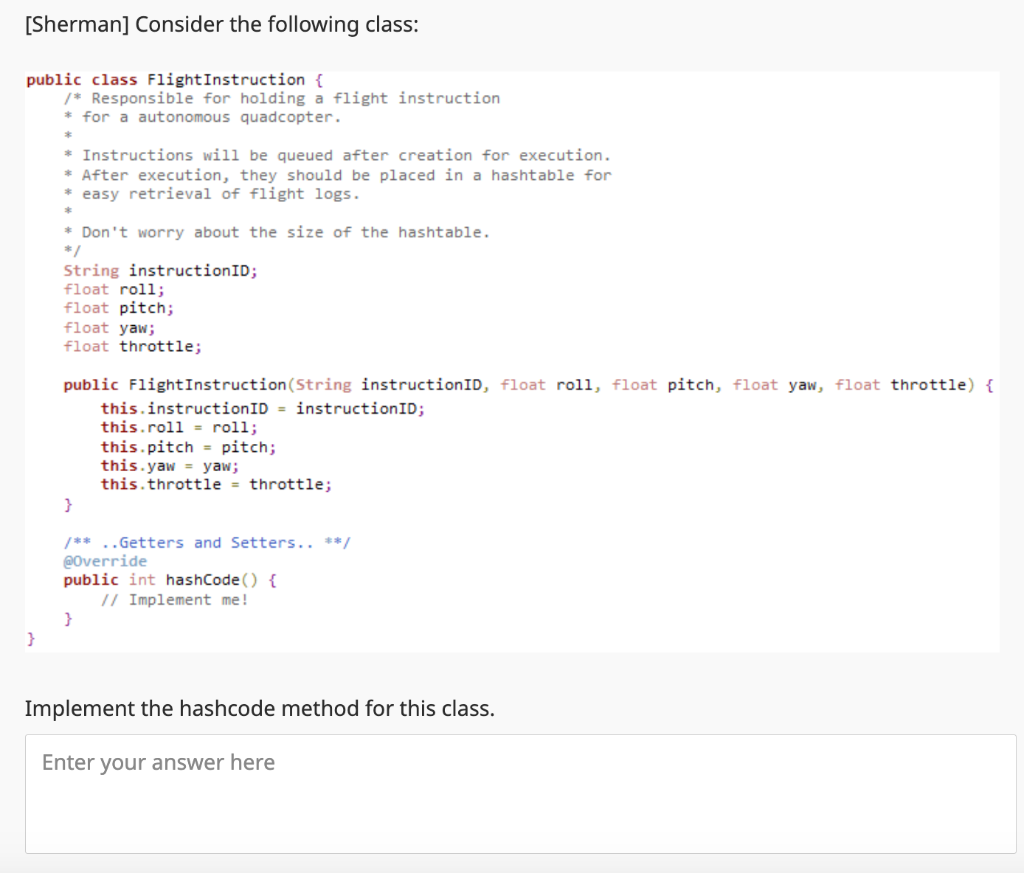Click the FlightInstruction constructor signature

click(400, 384)
